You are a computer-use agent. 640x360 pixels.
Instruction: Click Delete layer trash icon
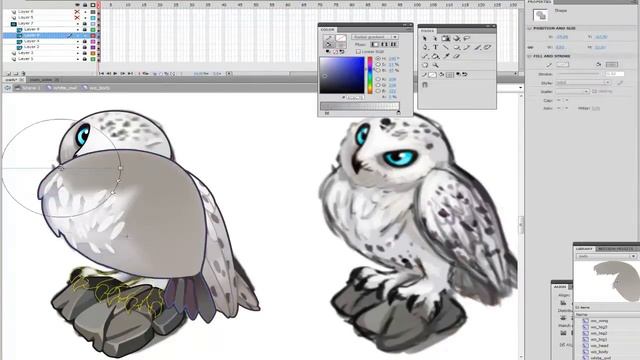pos(23,73)
